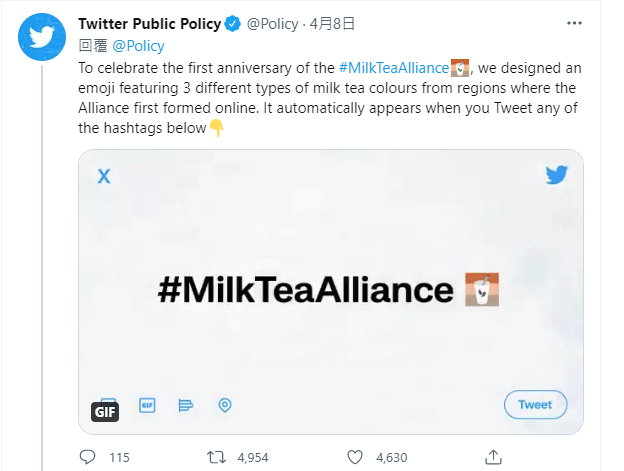Click the #MilkTeaAlliance GIF media preview
This screenshot has width=624, height=471.
coord(331,292)
